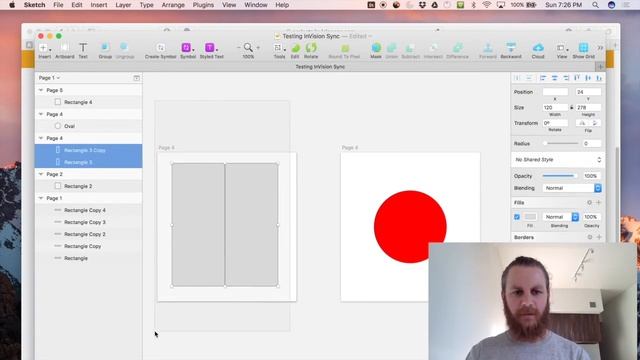Click the zoom out minus button
Viewport: 640px width, 360px height.
coord(238,48)
